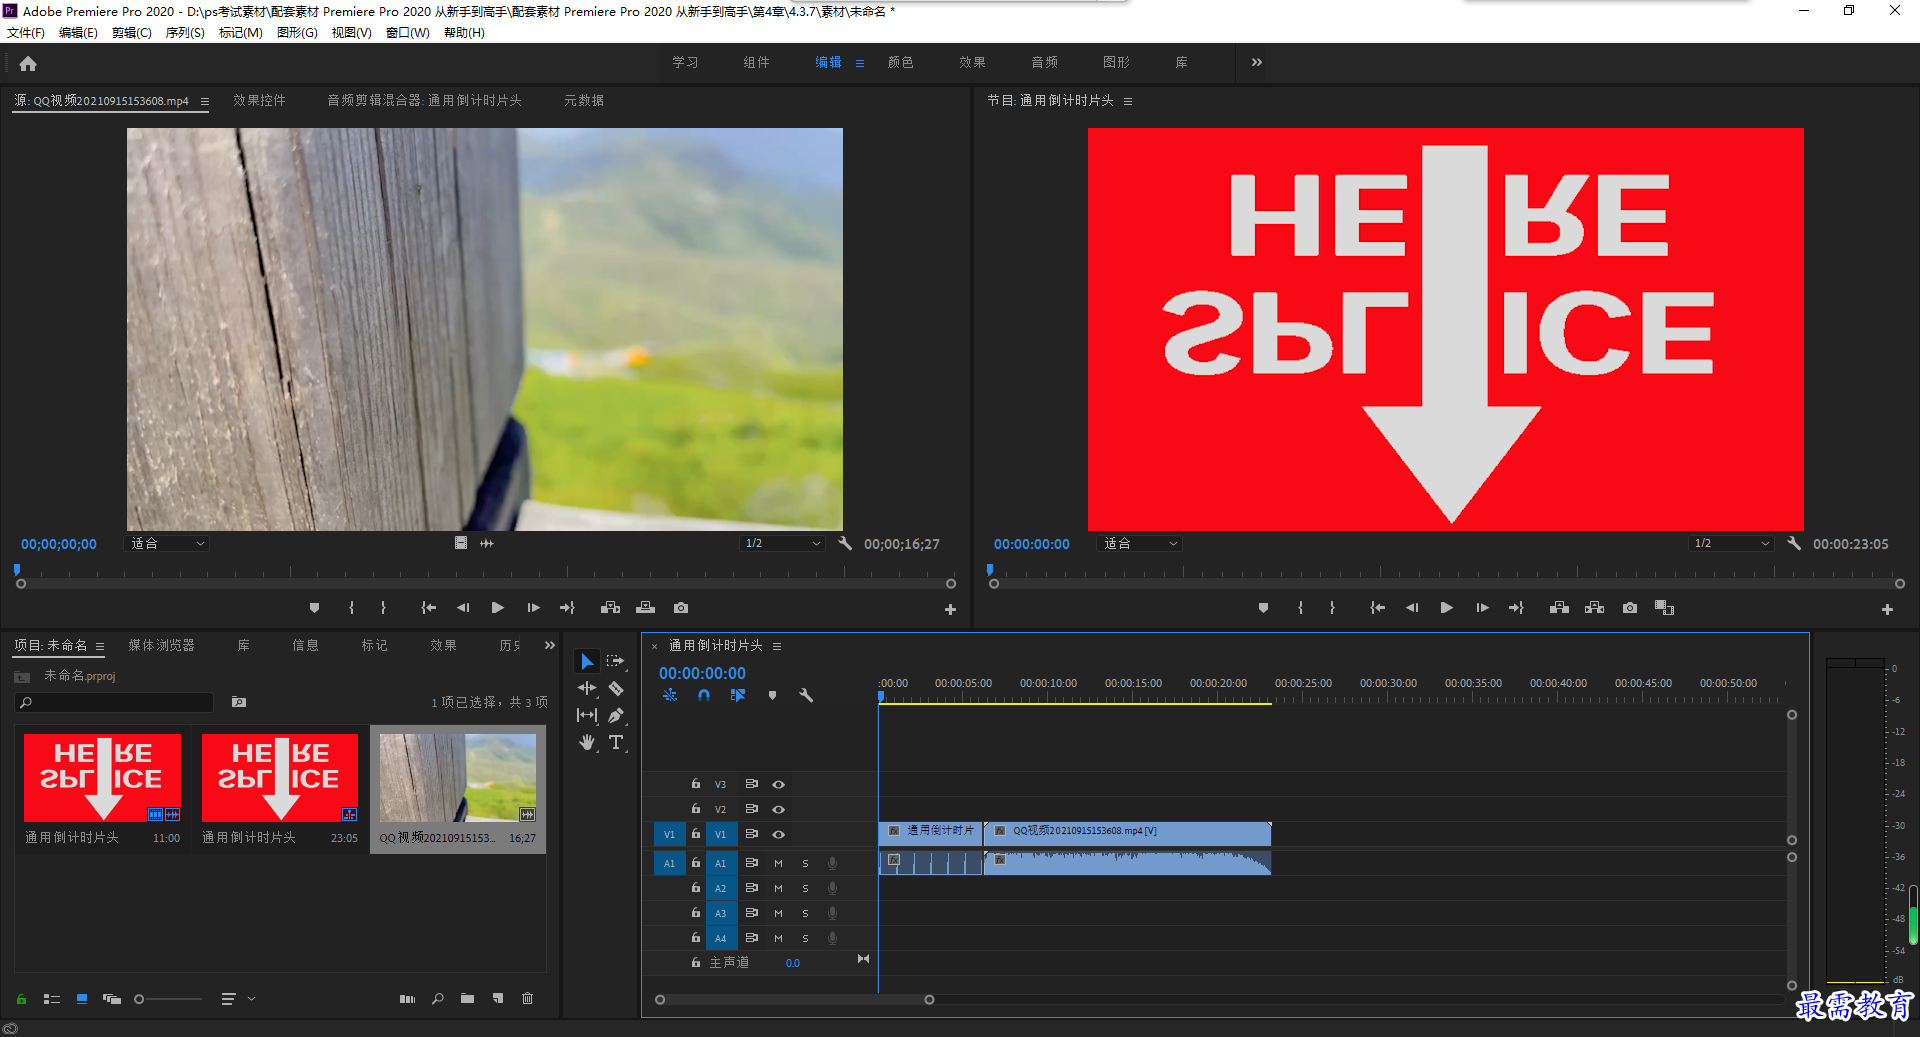The height and width of the screenshot is (1037, 1920).
Task: Toggle A1 source patching button
Action: 669,863
